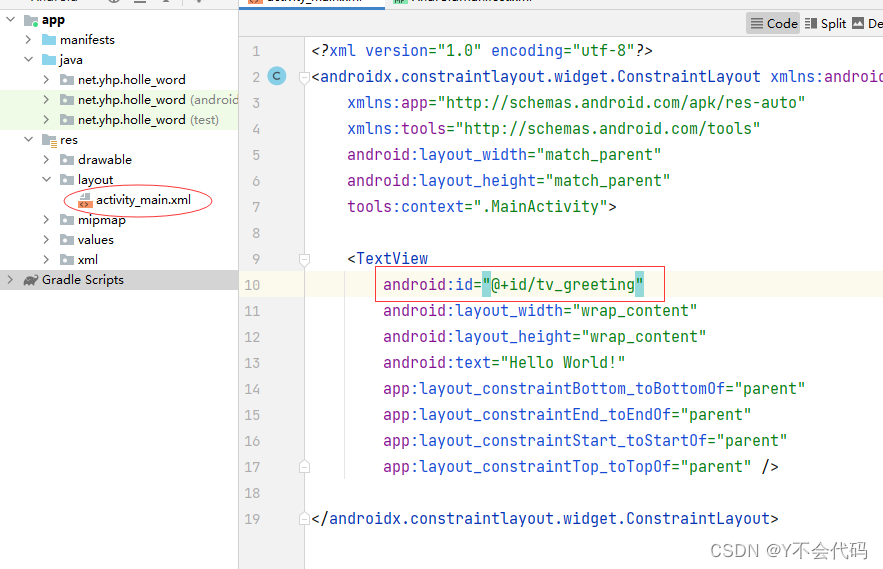Click android:layout_height="wrap_content" on line 12
883x569 pixels.
click(545, 337)
